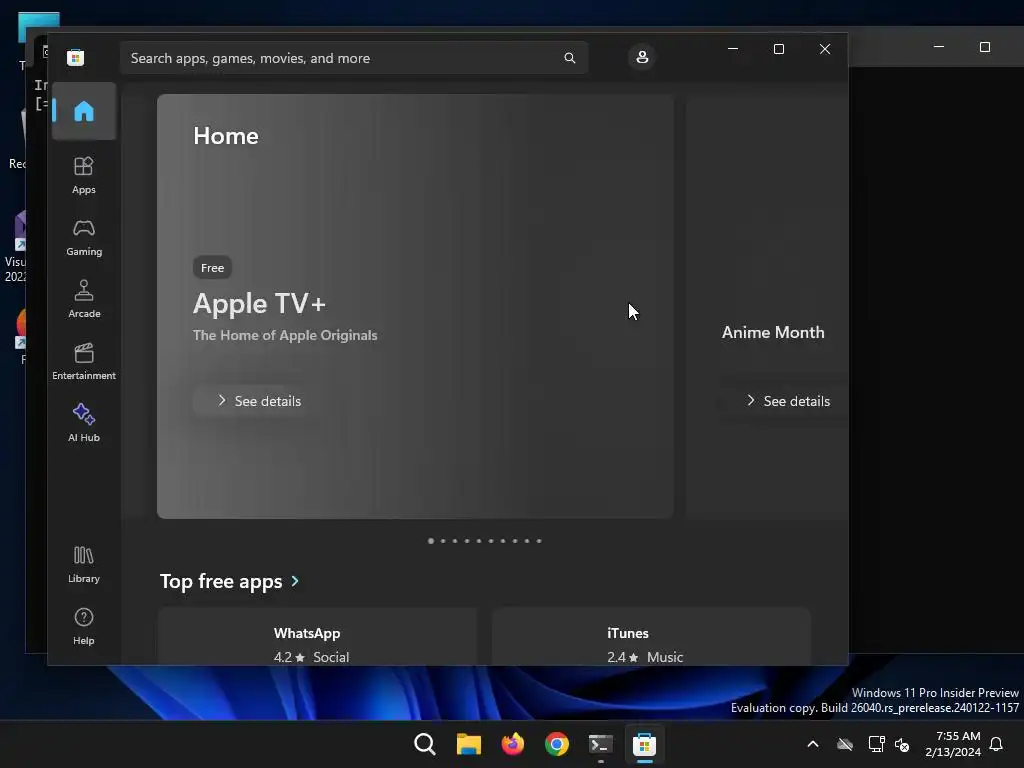Open the Entertainment section
The height and width of the screenshot is (768, 1024).
click(x=84, y=361)
